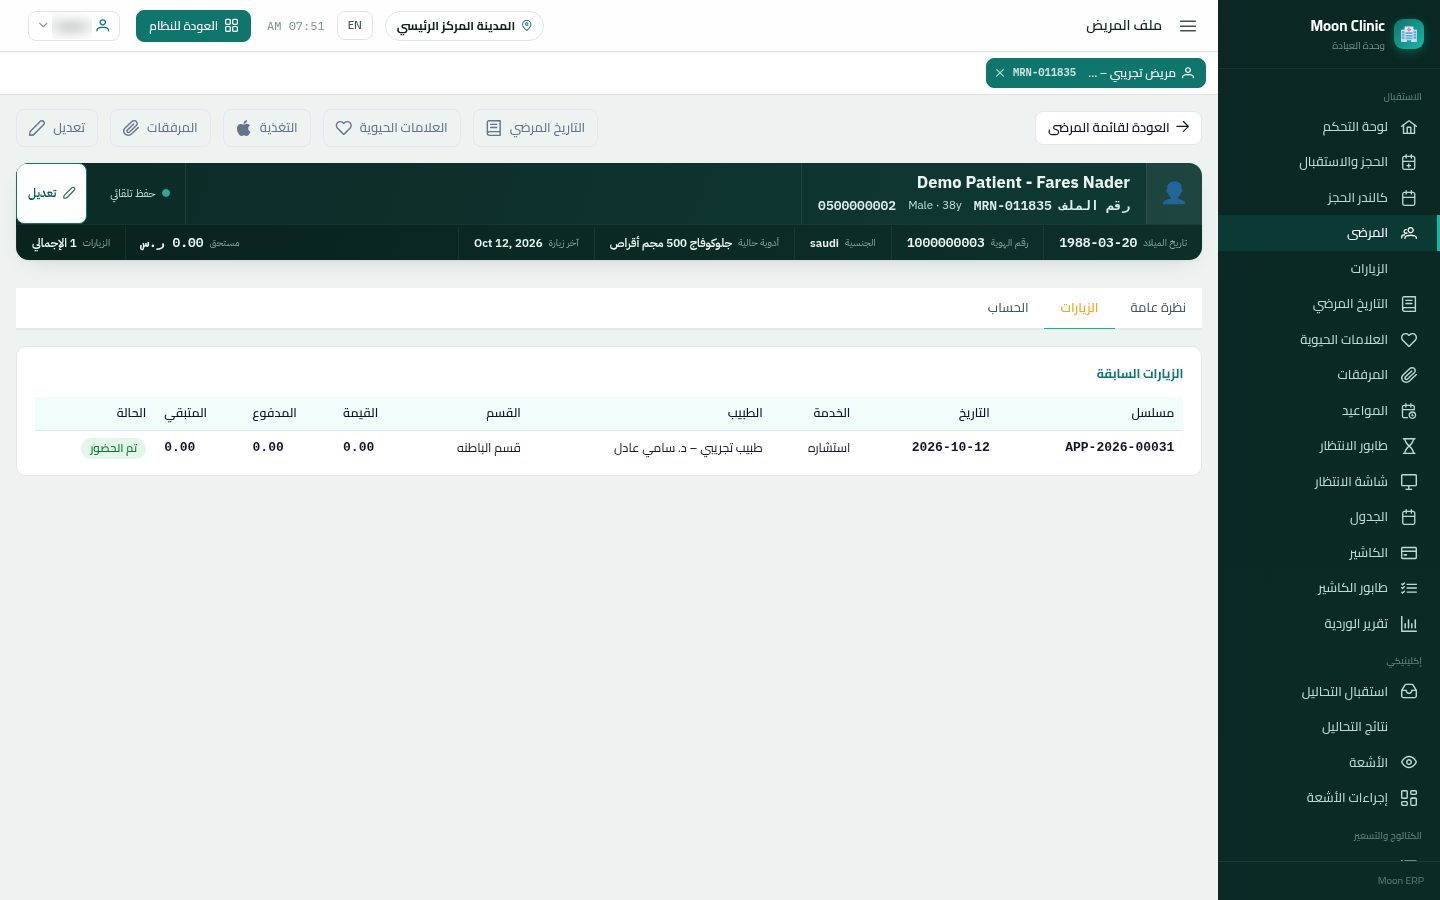Screen dimensions: 1440x900
Task: Switch to the نظرة عامة tab
Action: (1158, 308)
